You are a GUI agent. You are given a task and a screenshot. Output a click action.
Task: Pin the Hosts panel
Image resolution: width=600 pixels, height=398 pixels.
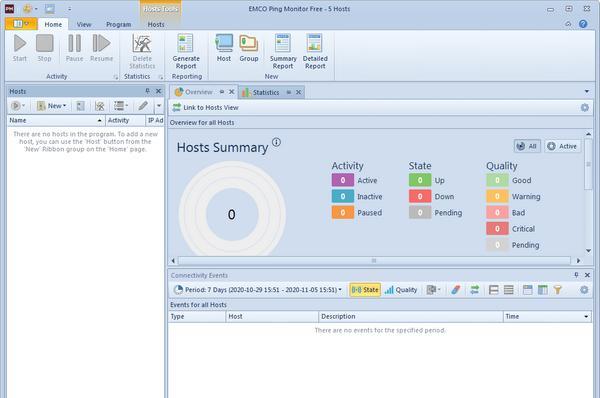click(148, 91)
